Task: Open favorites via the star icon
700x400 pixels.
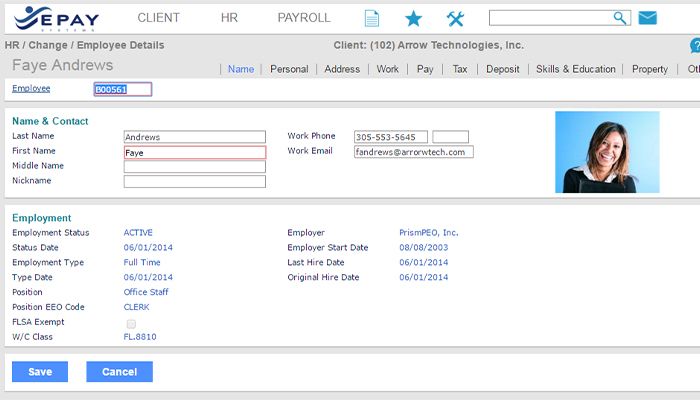Action: (x=413, y=18)
